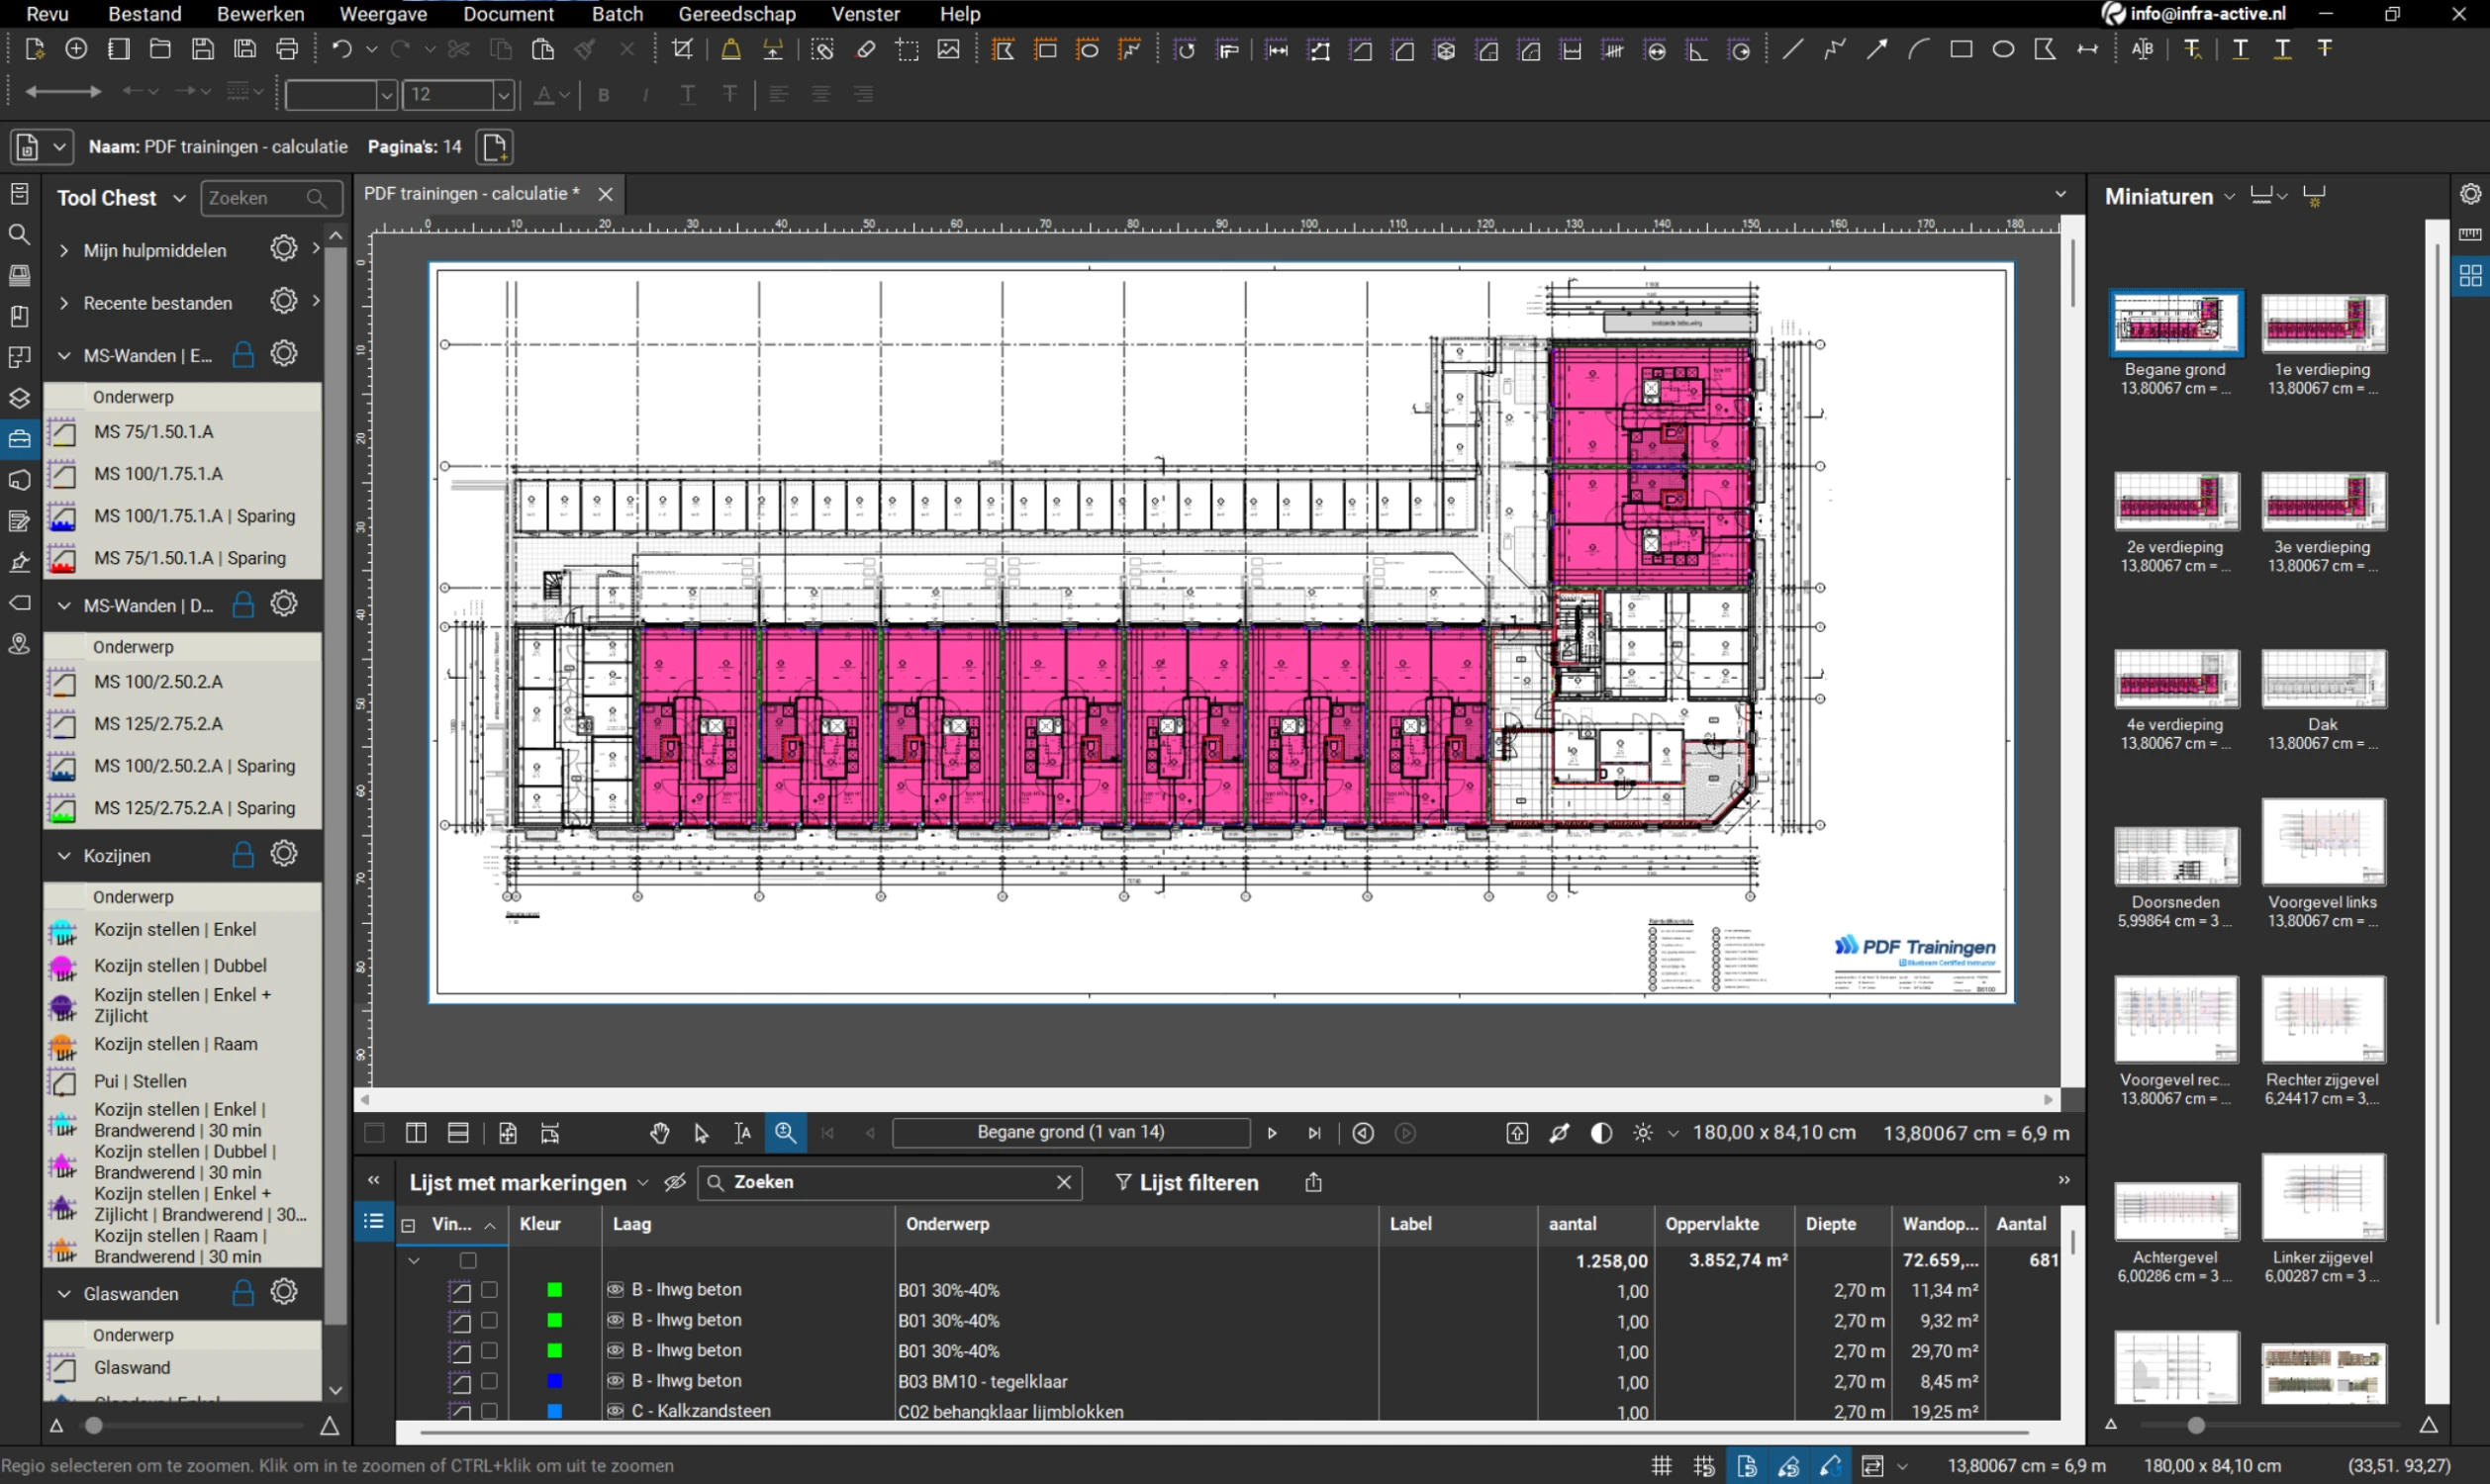The image size is (2490, 1484).
Task: Open the Search panel in left sidebar
Action: (19, 235)
